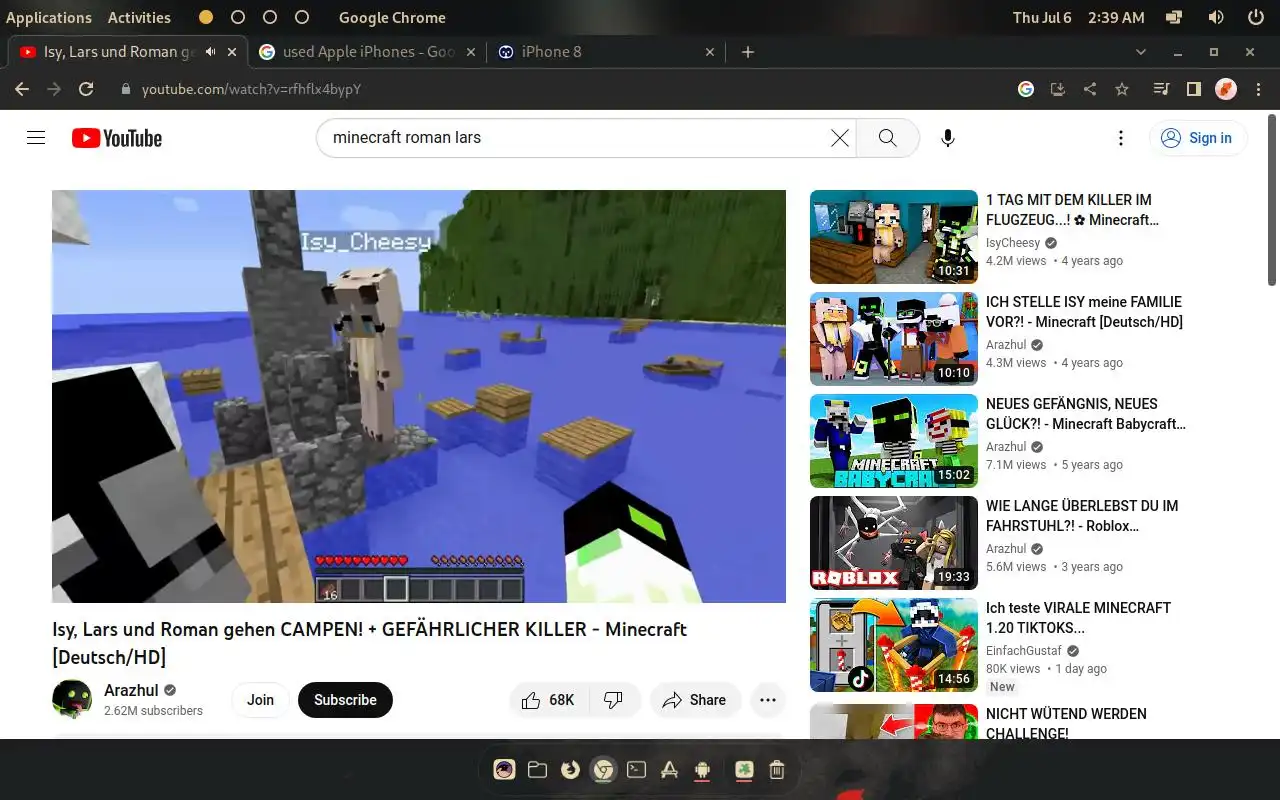This screenshot has width=1280, height=800.
Task: Switch to the fourth workspace dot
Action: (x=302, y=17)
